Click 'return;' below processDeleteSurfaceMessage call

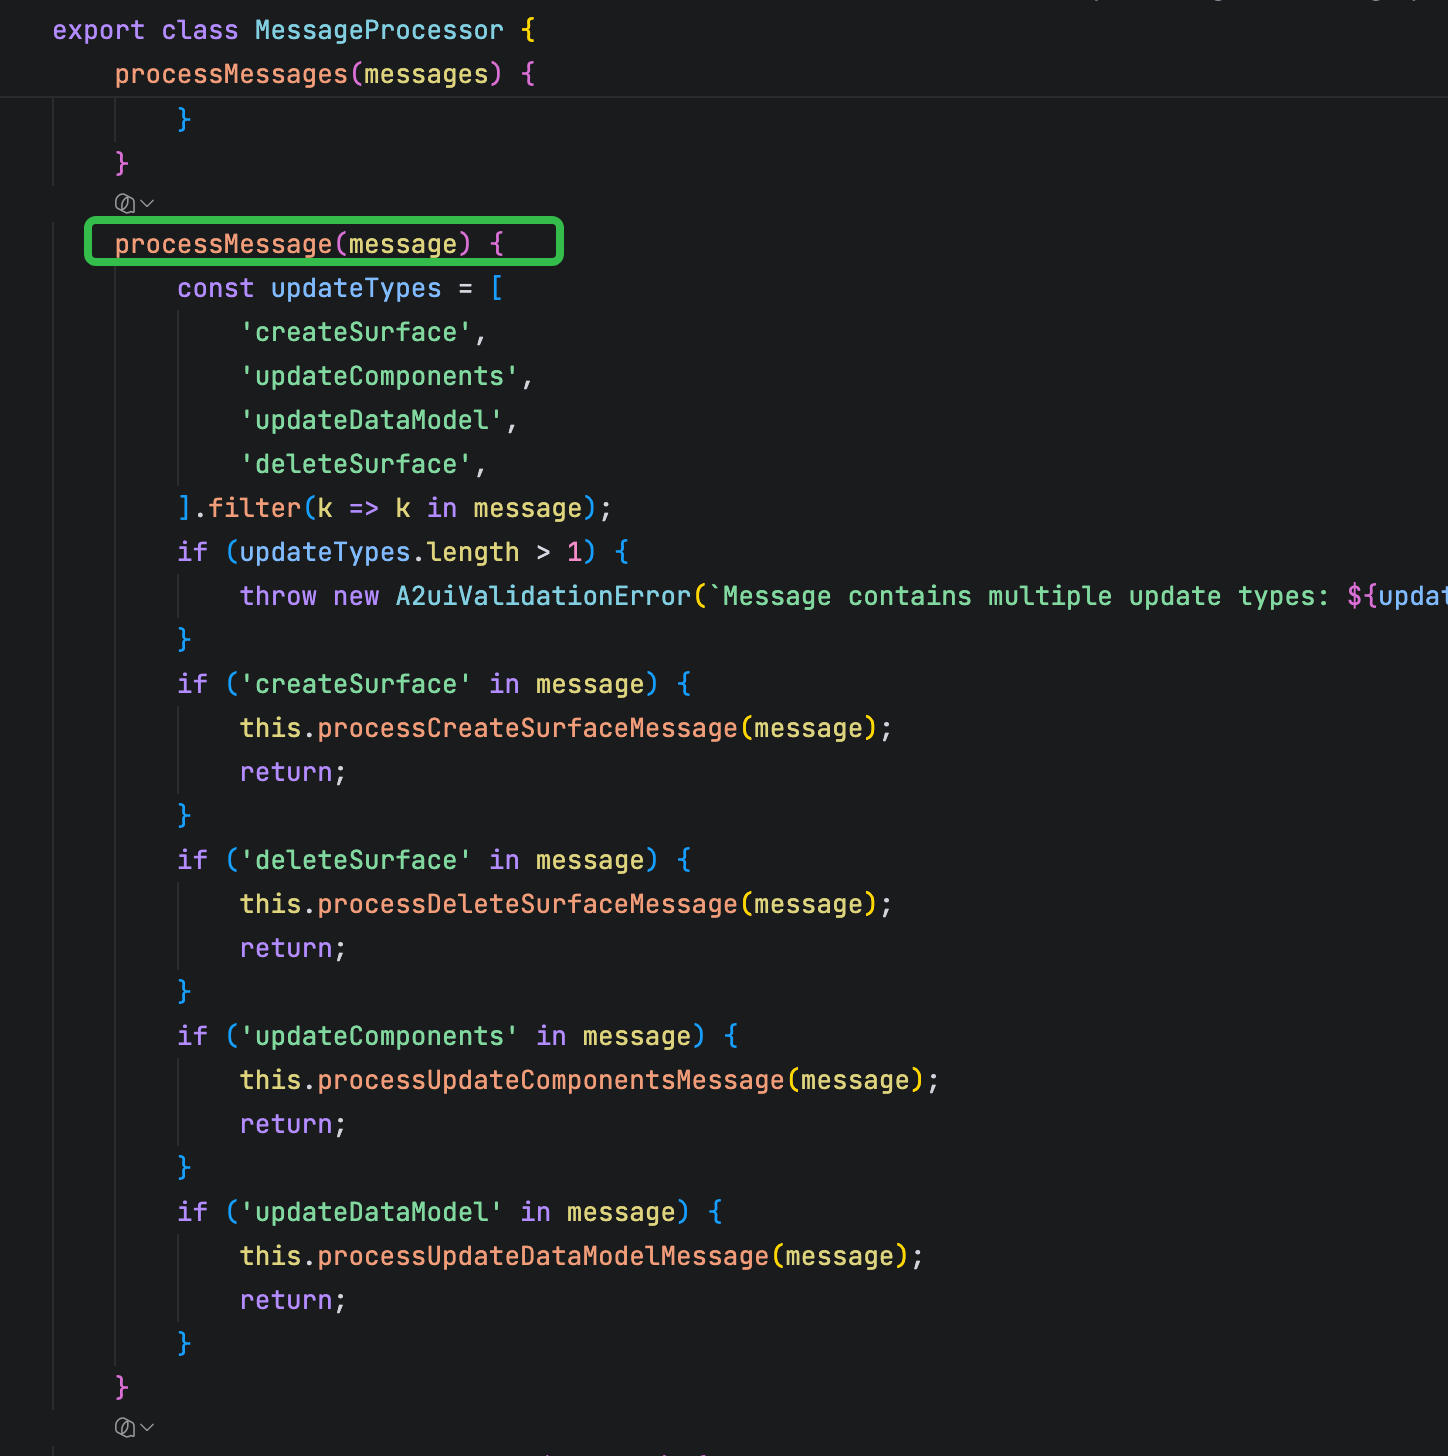(293, 948)
